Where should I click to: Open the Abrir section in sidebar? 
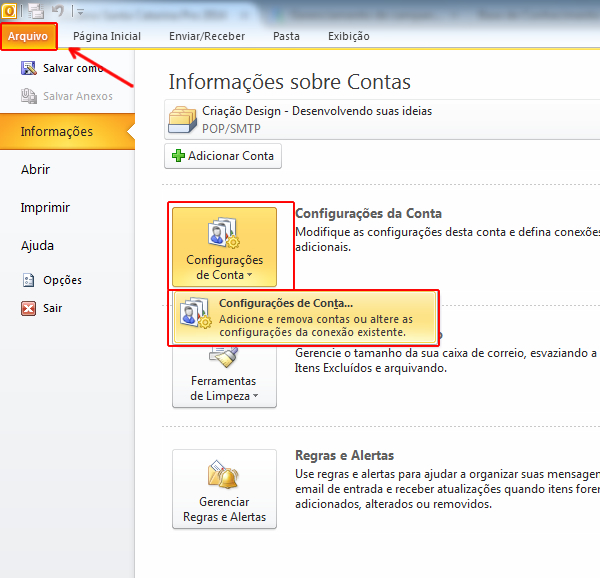click(x=36, y=170)
